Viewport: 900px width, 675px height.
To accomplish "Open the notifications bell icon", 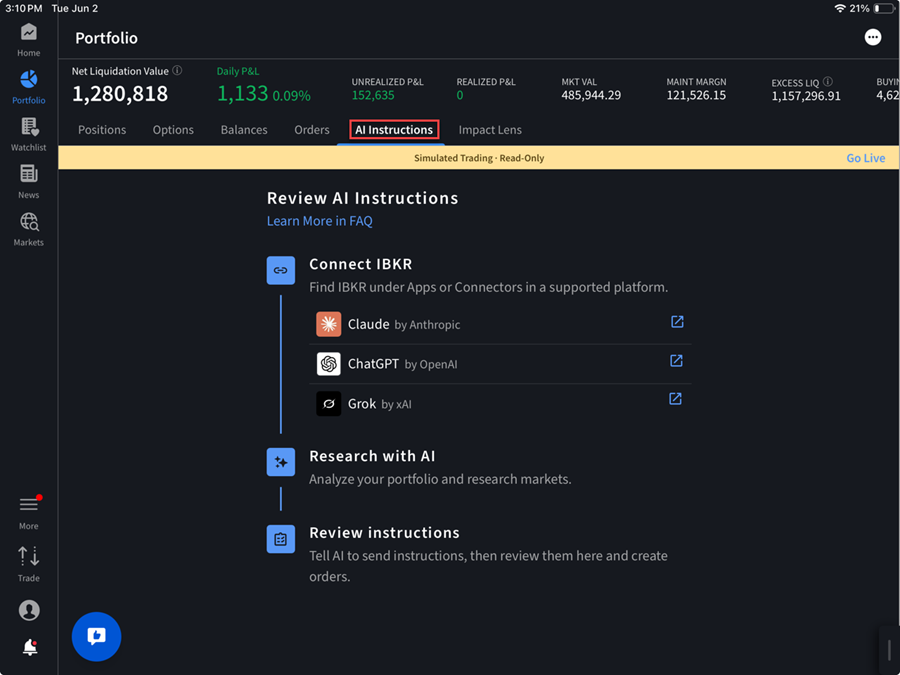I will tap(30, 647).
